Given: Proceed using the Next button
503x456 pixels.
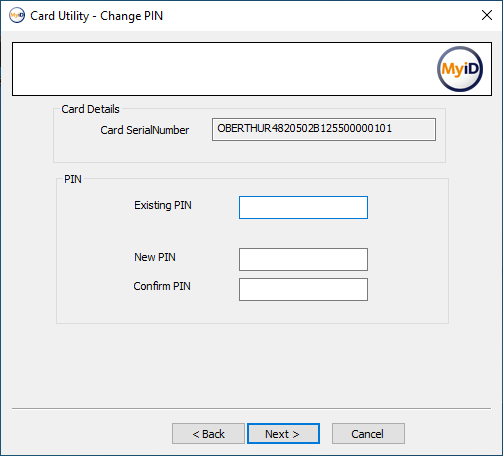Looking at the screenshot, I should pyautogui.click(x=283, y=434).
